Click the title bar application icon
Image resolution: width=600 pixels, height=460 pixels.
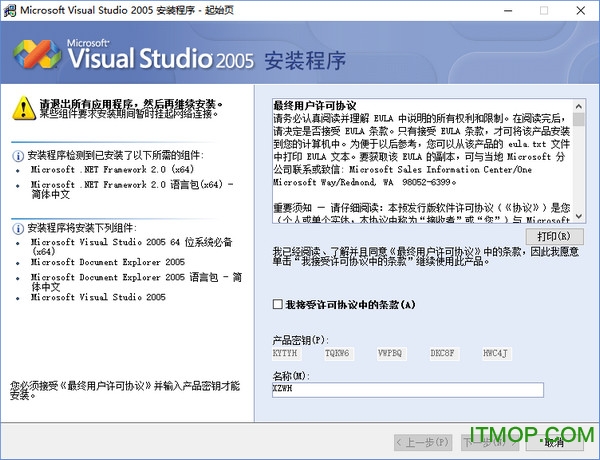pyautogui.click(x=10, y=9)
